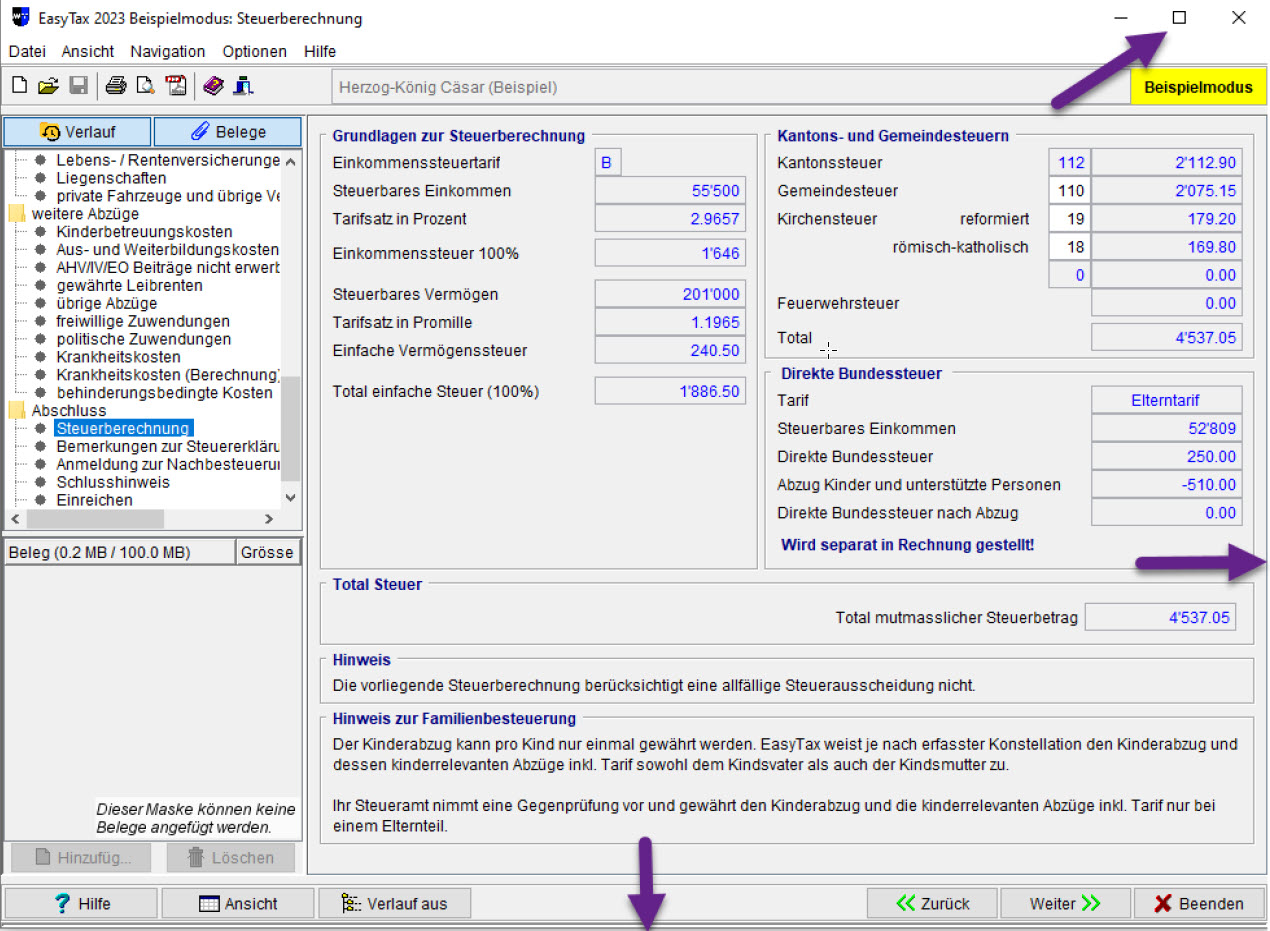This screenshot has width=1270, height=931.
Task: Open a file with the folder icon
Action: 48,87
